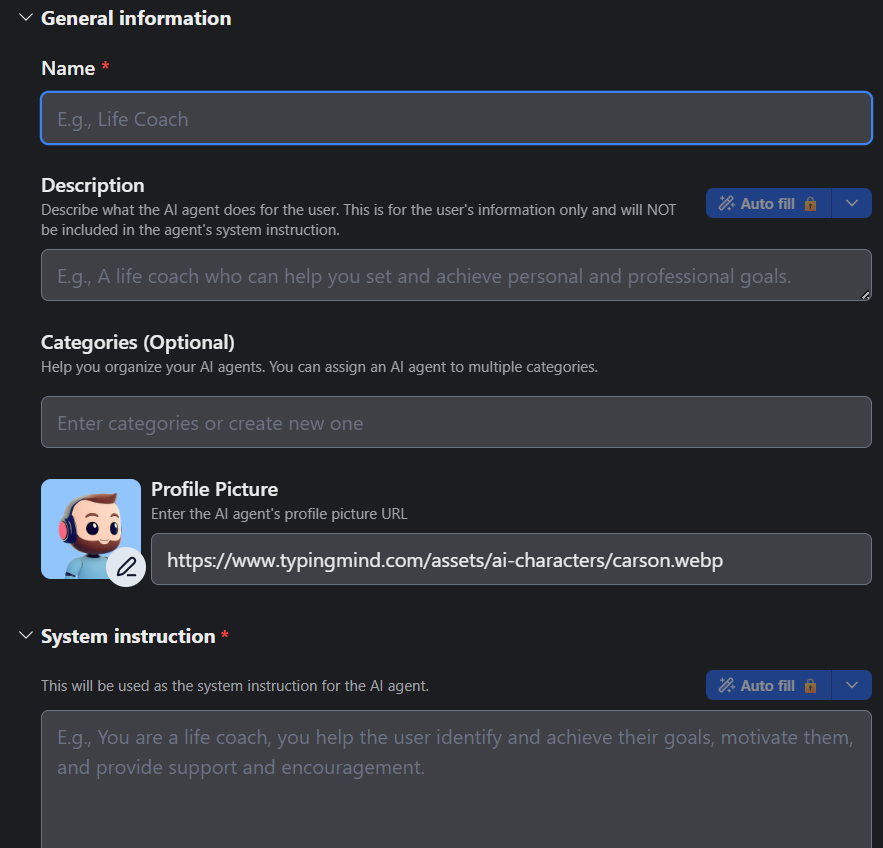
Task: Focus the Name input field
Action: 456,119
